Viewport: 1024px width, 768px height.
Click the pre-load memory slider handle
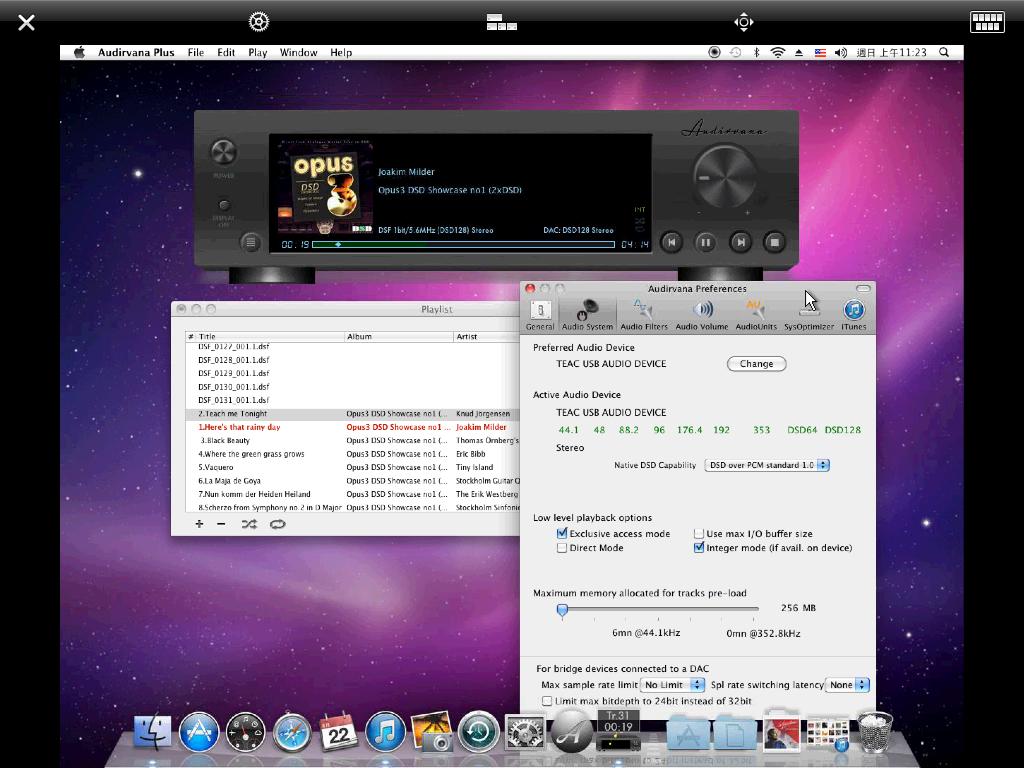[x=562, y=610]
